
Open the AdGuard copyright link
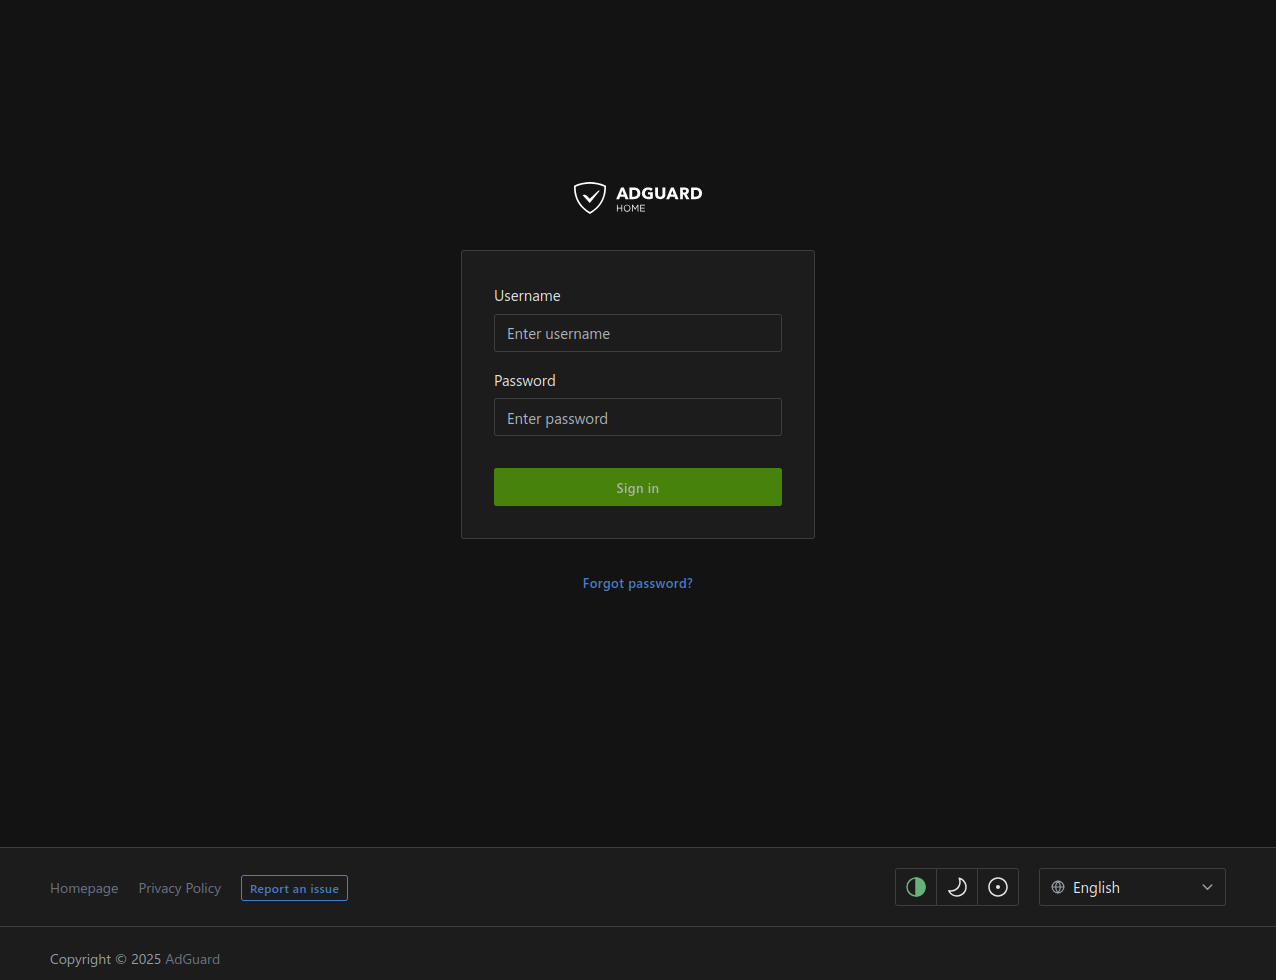pos(192,959)
